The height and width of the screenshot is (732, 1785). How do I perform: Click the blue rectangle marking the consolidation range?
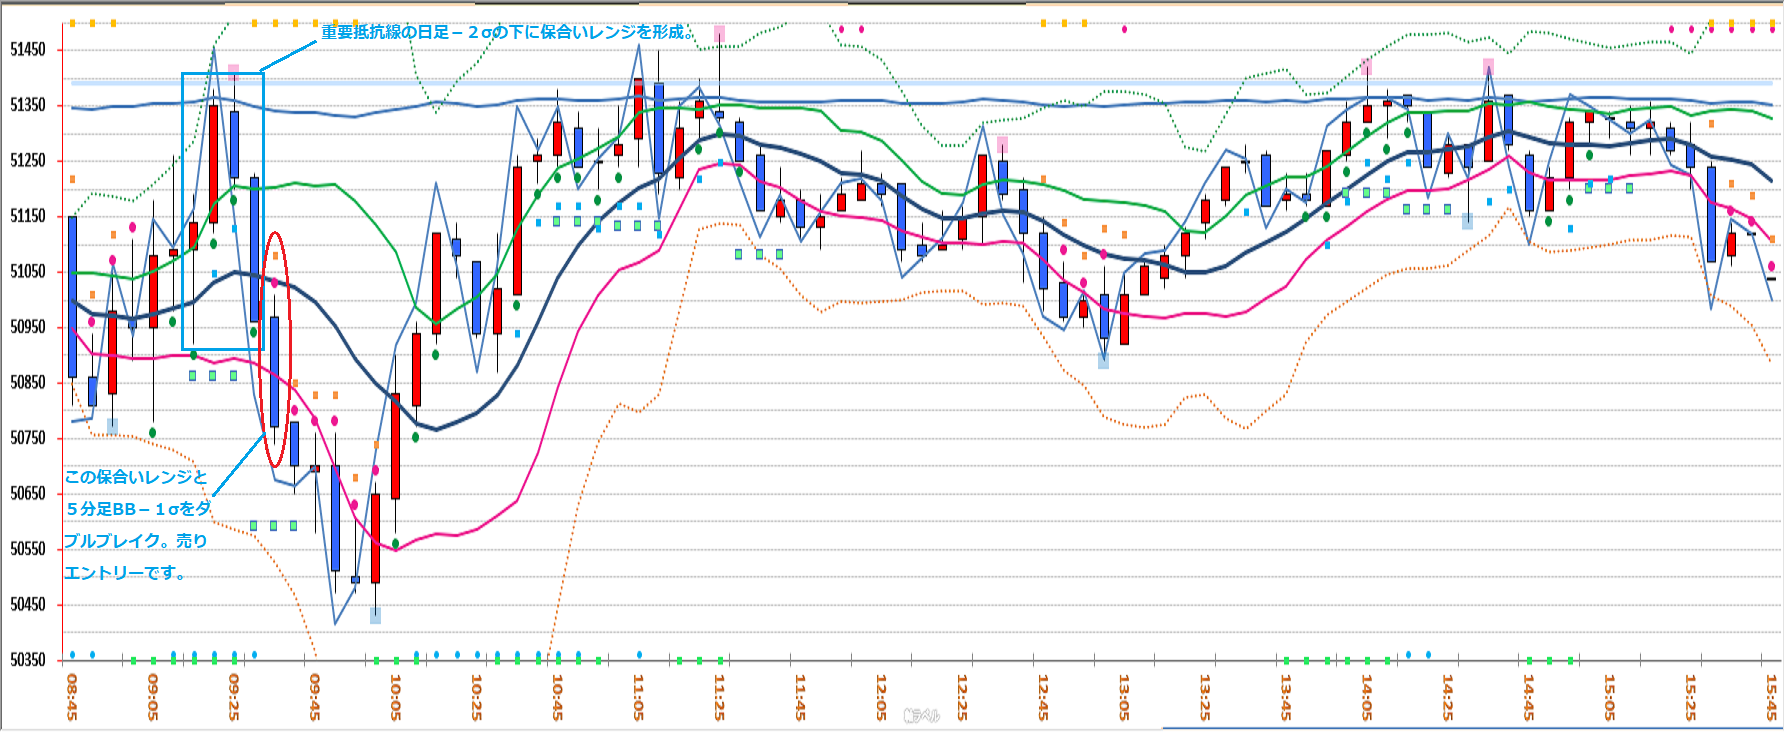point(183,210)
